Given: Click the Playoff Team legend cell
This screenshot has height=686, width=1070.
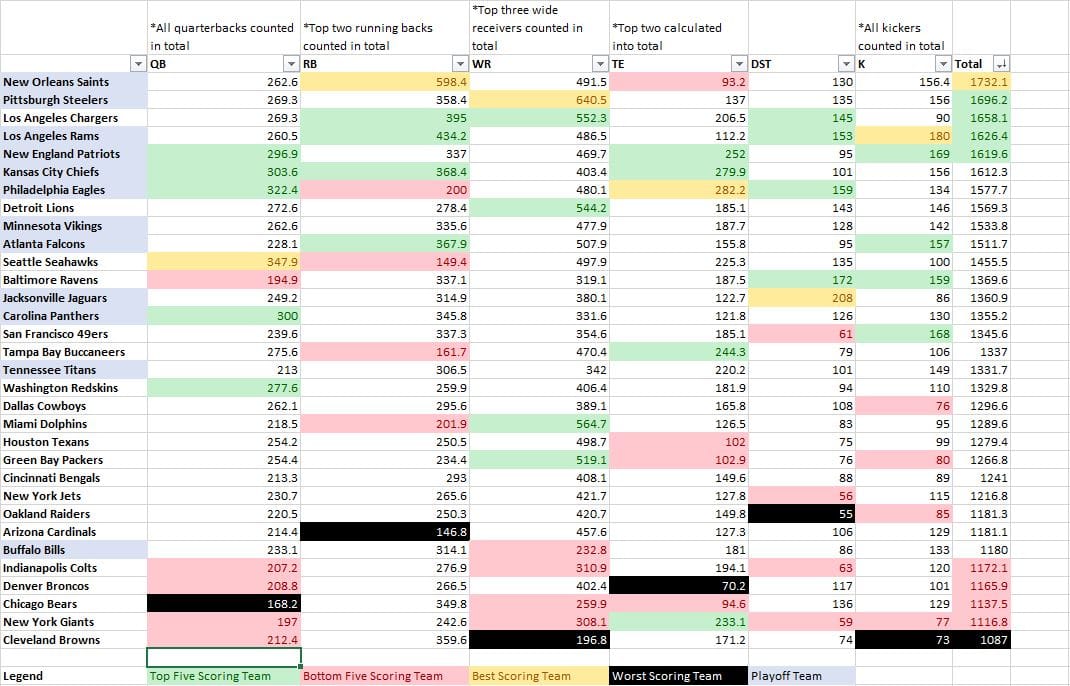Looking at the screenshot, I should 801,676.
